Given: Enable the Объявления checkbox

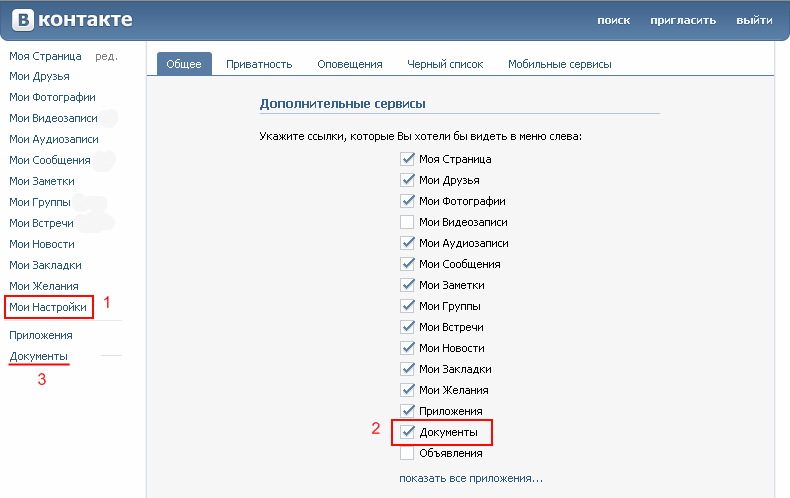Looking at the screenshot, I should pyautogui.click(x=407, y=453).
